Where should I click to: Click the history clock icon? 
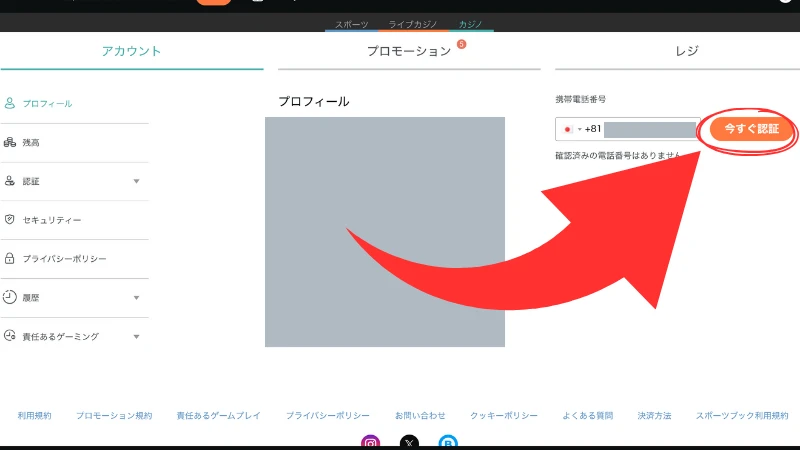[x=10, y=297]
